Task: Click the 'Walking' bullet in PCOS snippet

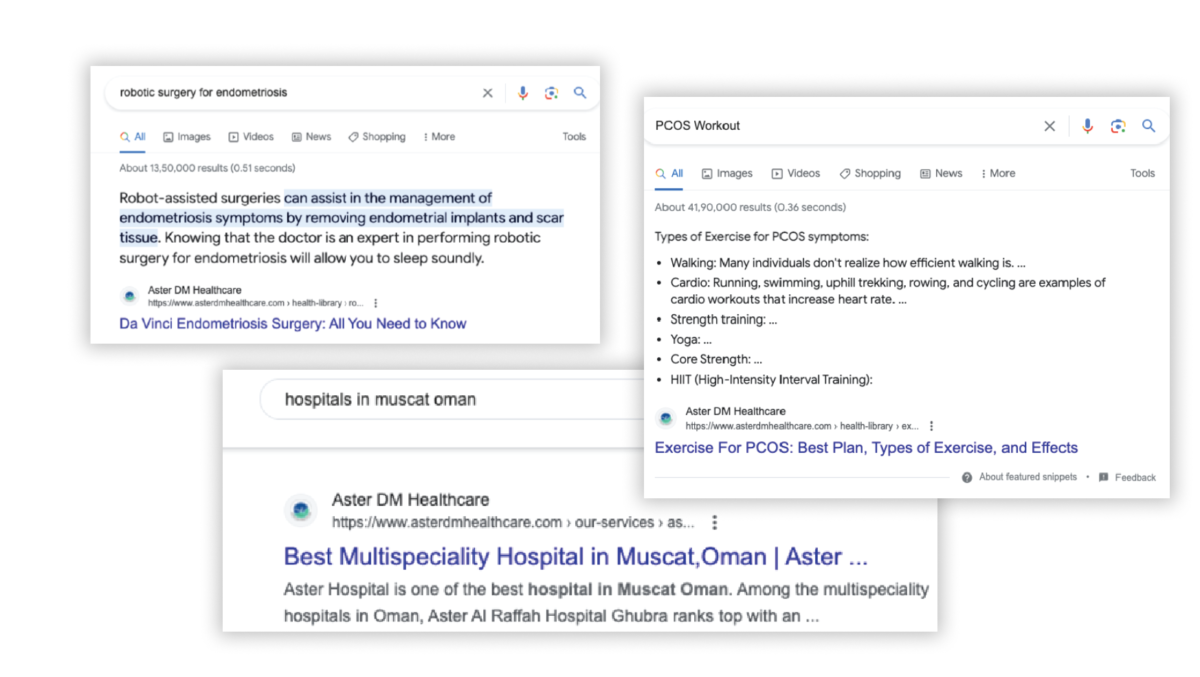Action: pos(848,263)
